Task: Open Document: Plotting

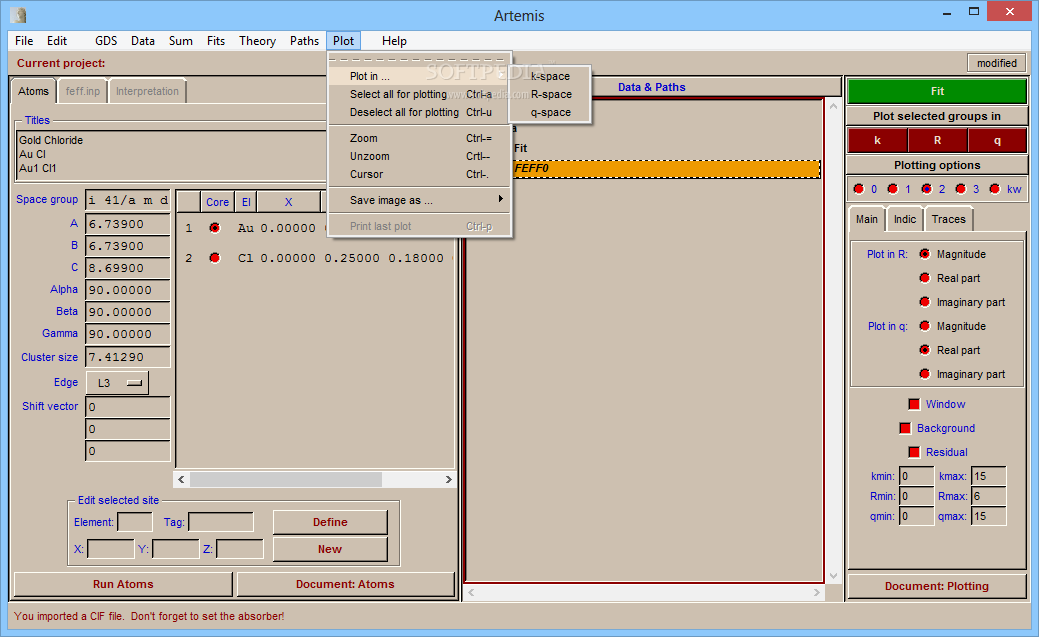Action: click(937, 586)
